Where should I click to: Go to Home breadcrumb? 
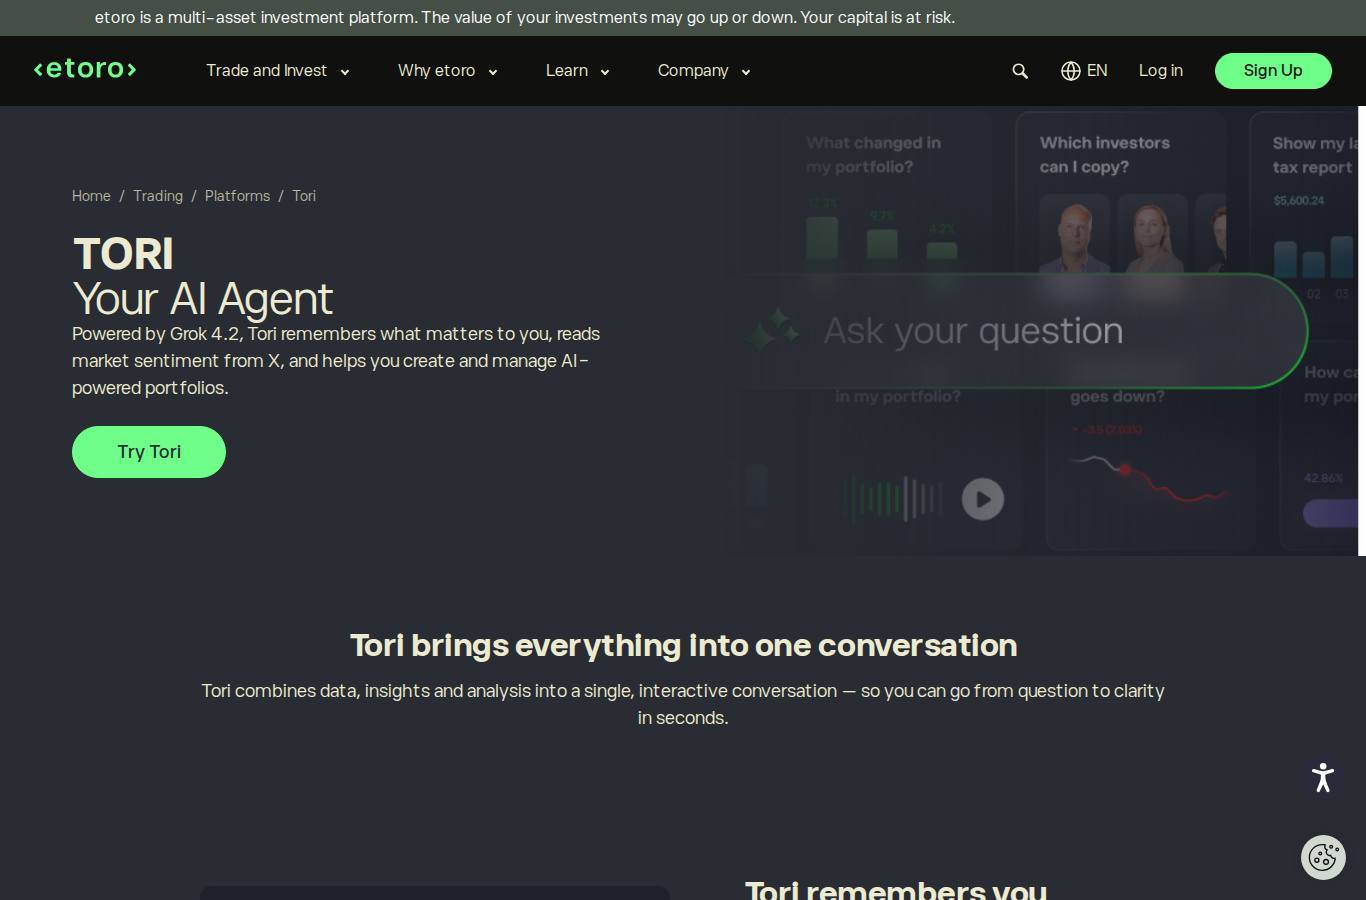point(91,196)
